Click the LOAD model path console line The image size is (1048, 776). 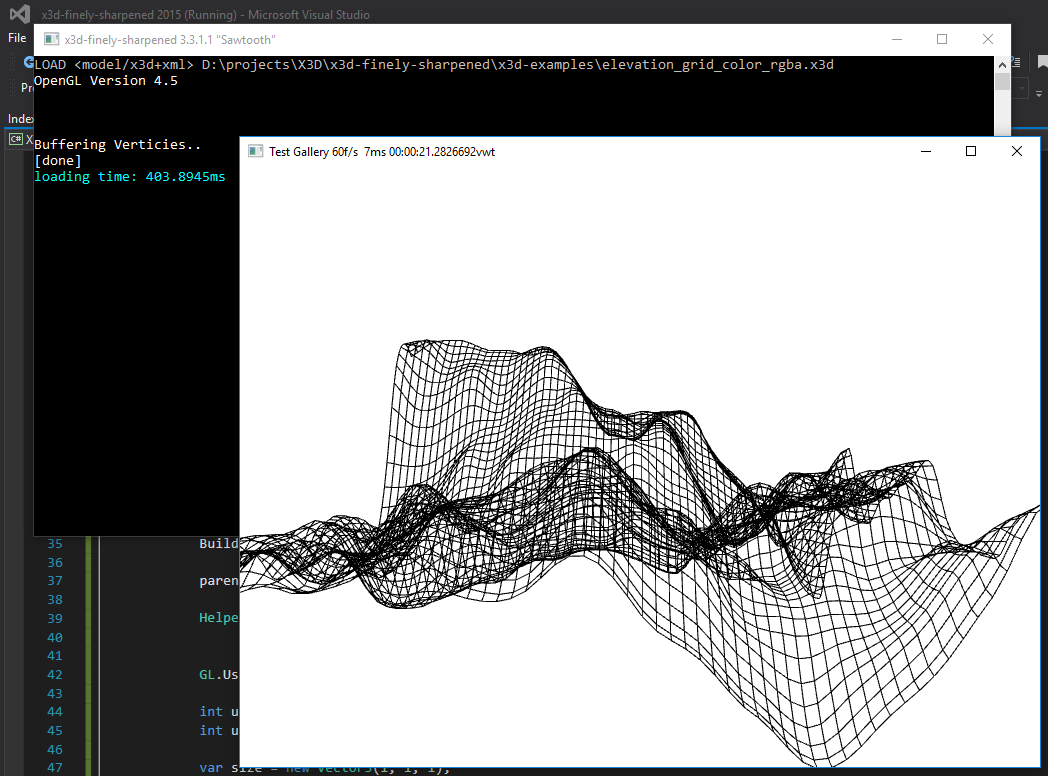pyautogui.click(x=434, y=64)
